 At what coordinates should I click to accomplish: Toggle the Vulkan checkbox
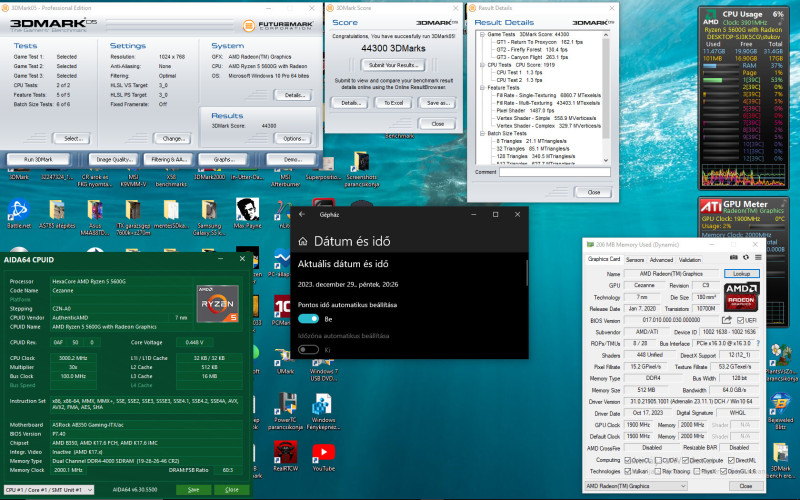pos(628,471)
